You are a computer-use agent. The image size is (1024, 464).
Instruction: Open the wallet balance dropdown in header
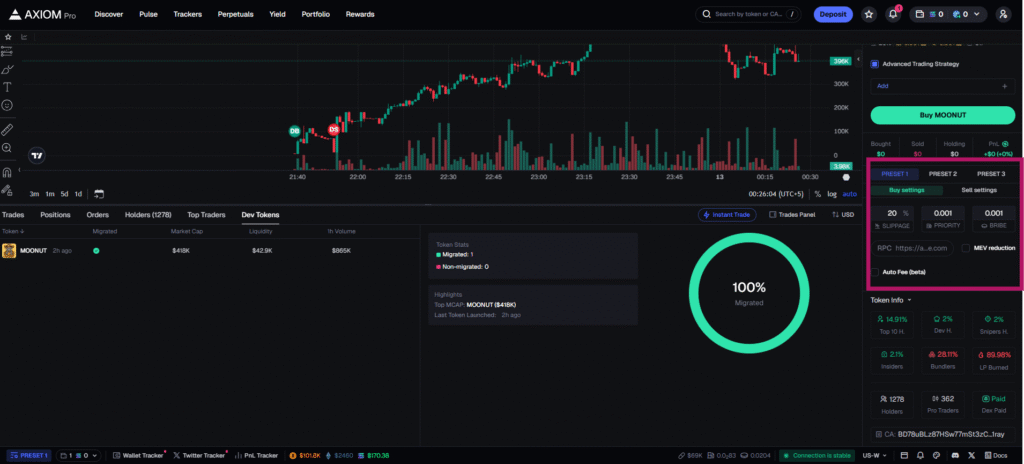click(946, 14)
